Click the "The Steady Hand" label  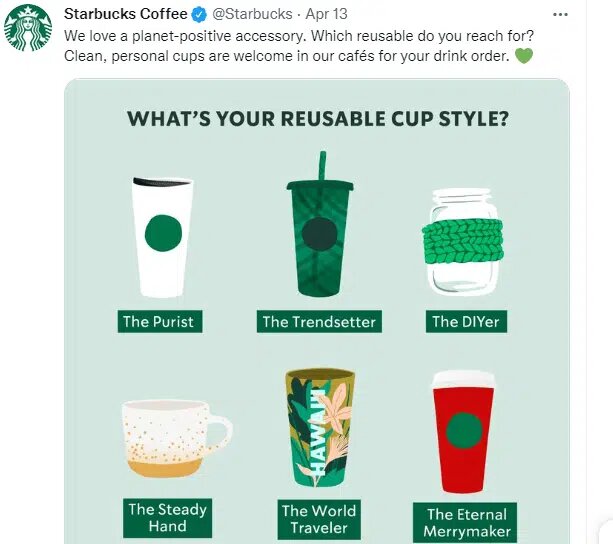pos(168,517)
